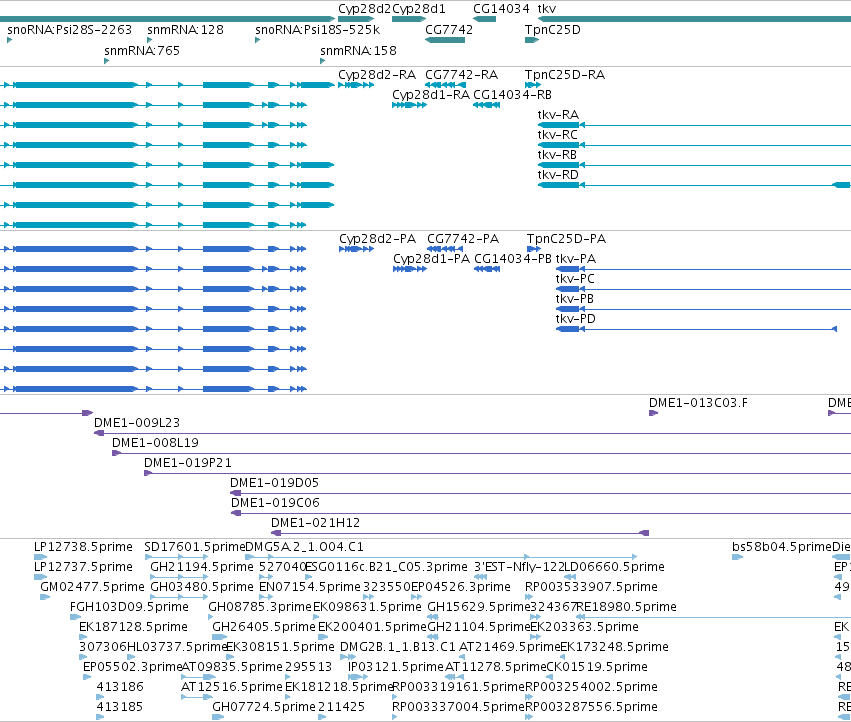Select the CG7742-PA protein track
Image resolution: width=851 pixels, height=722 pixels.
tap(463, 239)
